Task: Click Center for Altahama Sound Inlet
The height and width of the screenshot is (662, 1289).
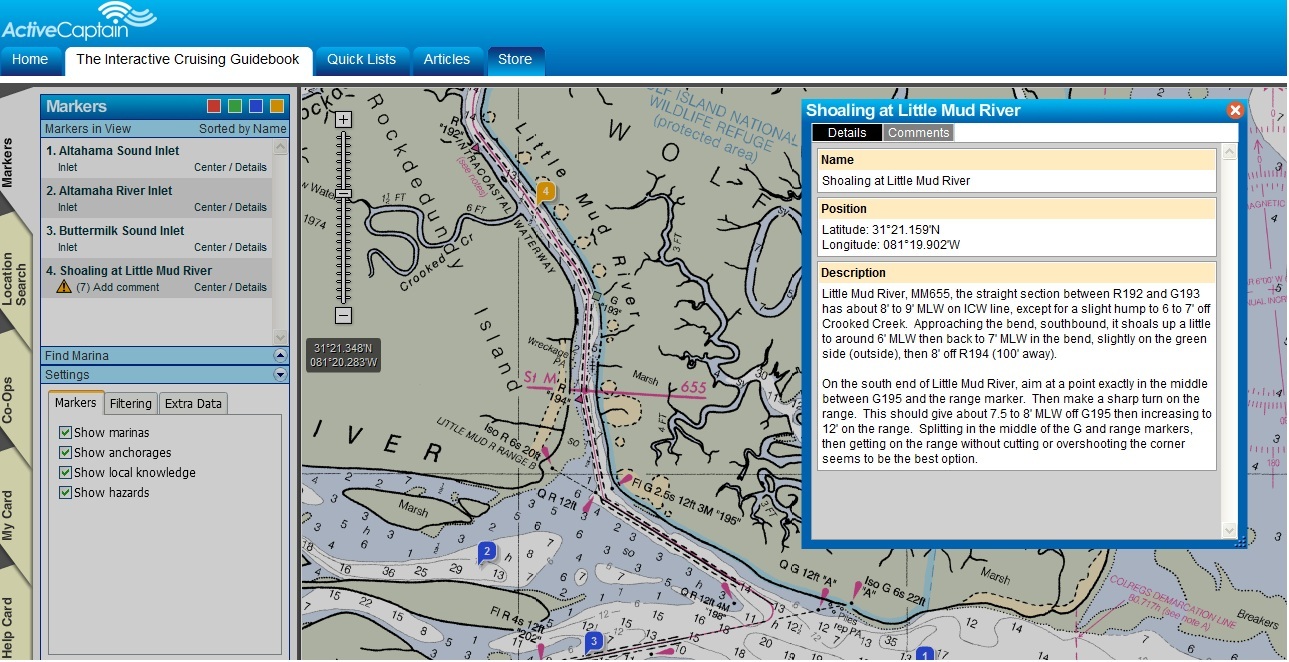Action: [x=210, y=168]
